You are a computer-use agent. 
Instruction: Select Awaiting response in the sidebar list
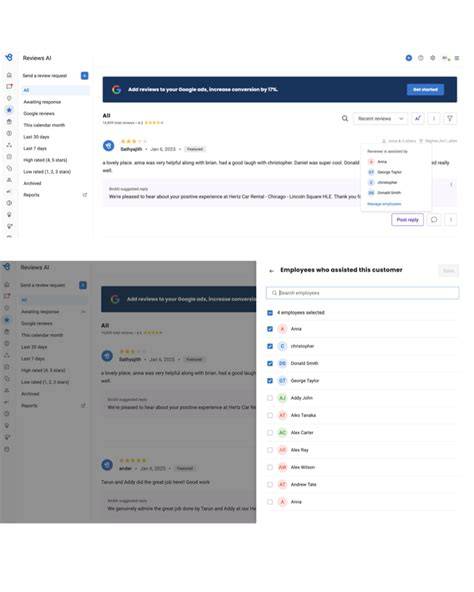coord(42,102)
